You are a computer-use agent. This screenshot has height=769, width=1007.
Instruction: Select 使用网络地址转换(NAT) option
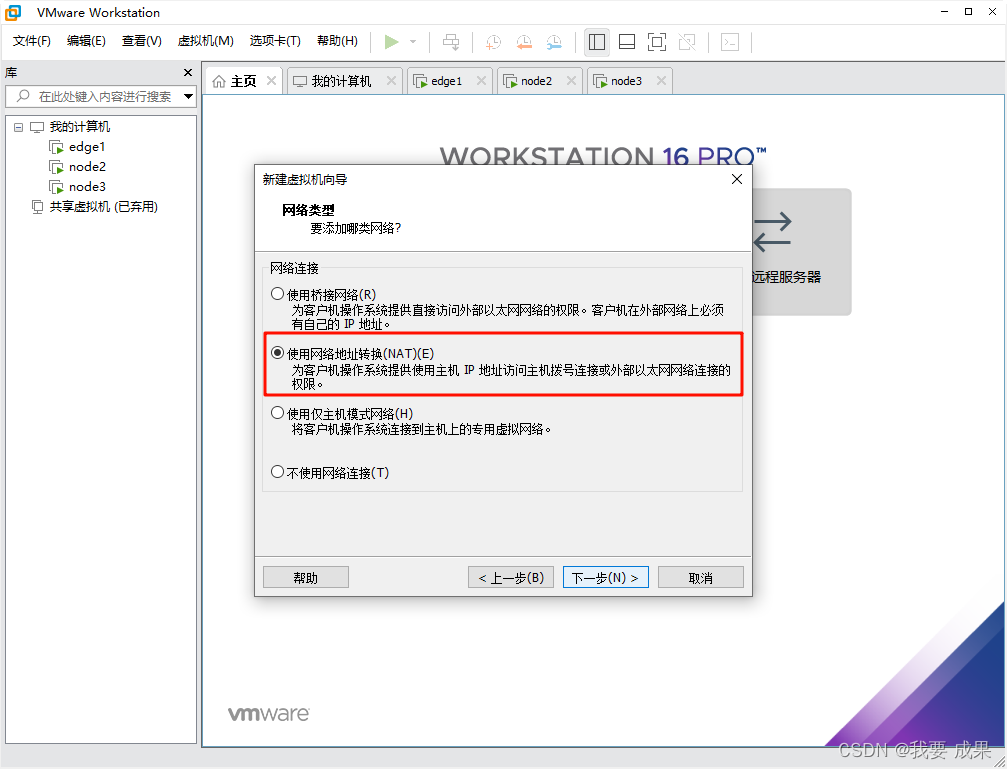coord(277,352)
